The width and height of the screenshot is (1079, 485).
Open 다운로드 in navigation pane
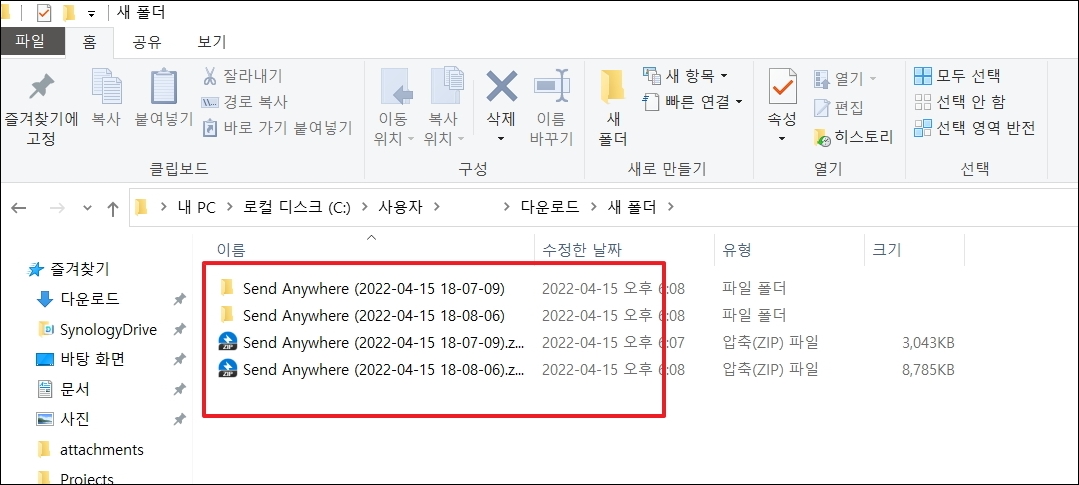(89, 299)
